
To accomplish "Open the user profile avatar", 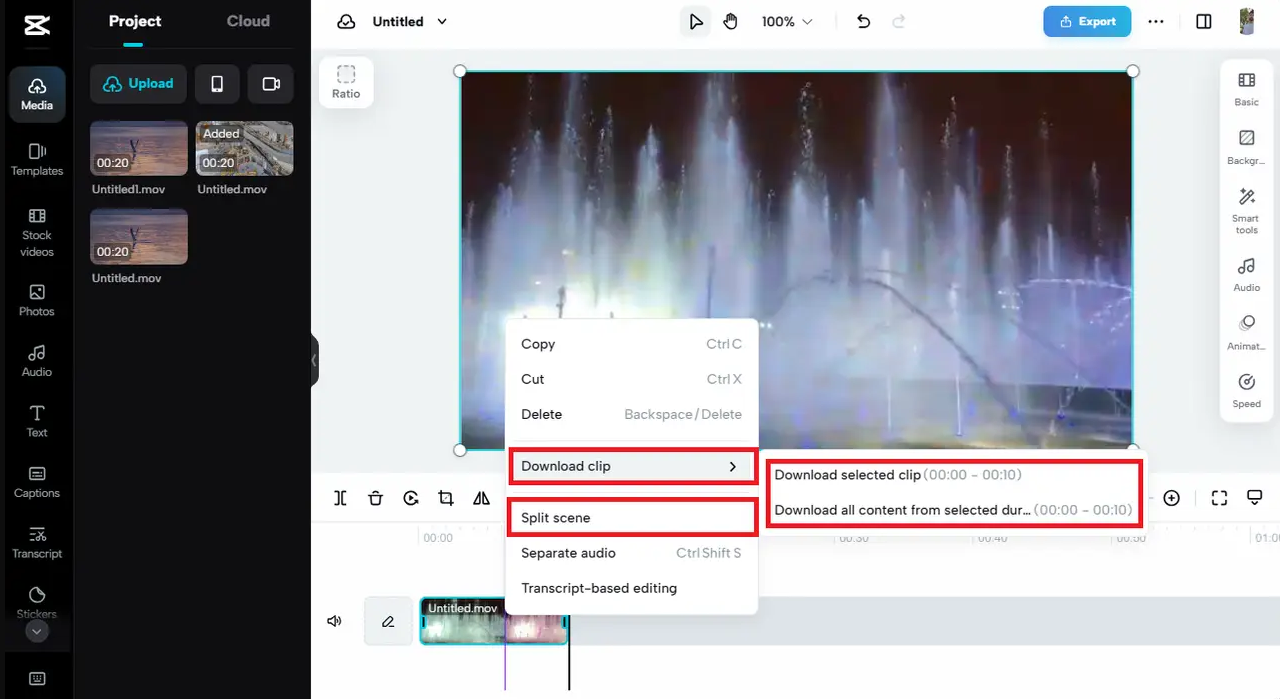I will 1247,21.
